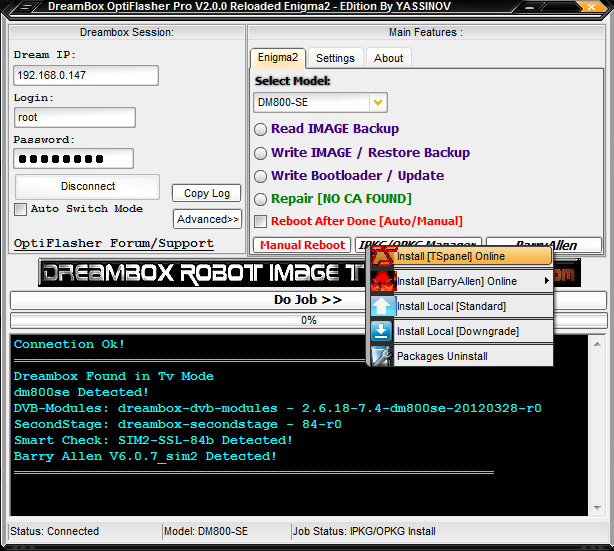Image resolution: width=614 pixels, height=551 pixels.
Task: Click the Dream IP input field
Action: pyautogui.click(x=86, y=75)
